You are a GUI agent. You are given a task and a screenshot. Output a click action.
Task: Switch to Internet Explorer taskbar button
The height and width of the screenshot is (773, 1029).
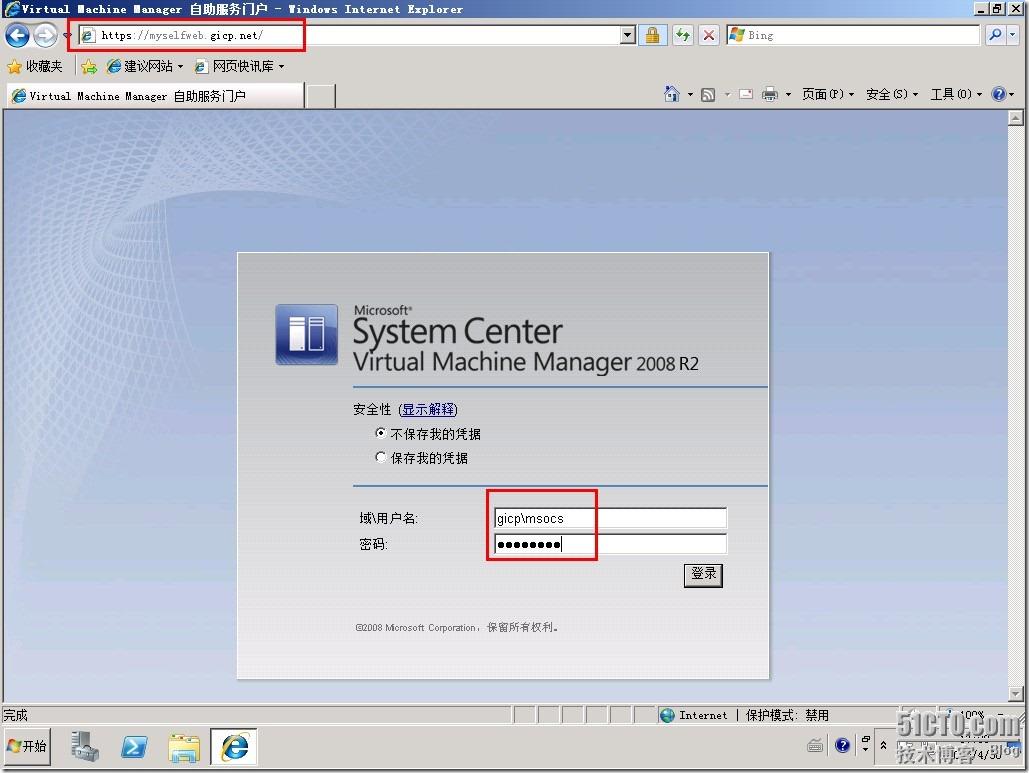pyautogui.click(x=234, y=747)
